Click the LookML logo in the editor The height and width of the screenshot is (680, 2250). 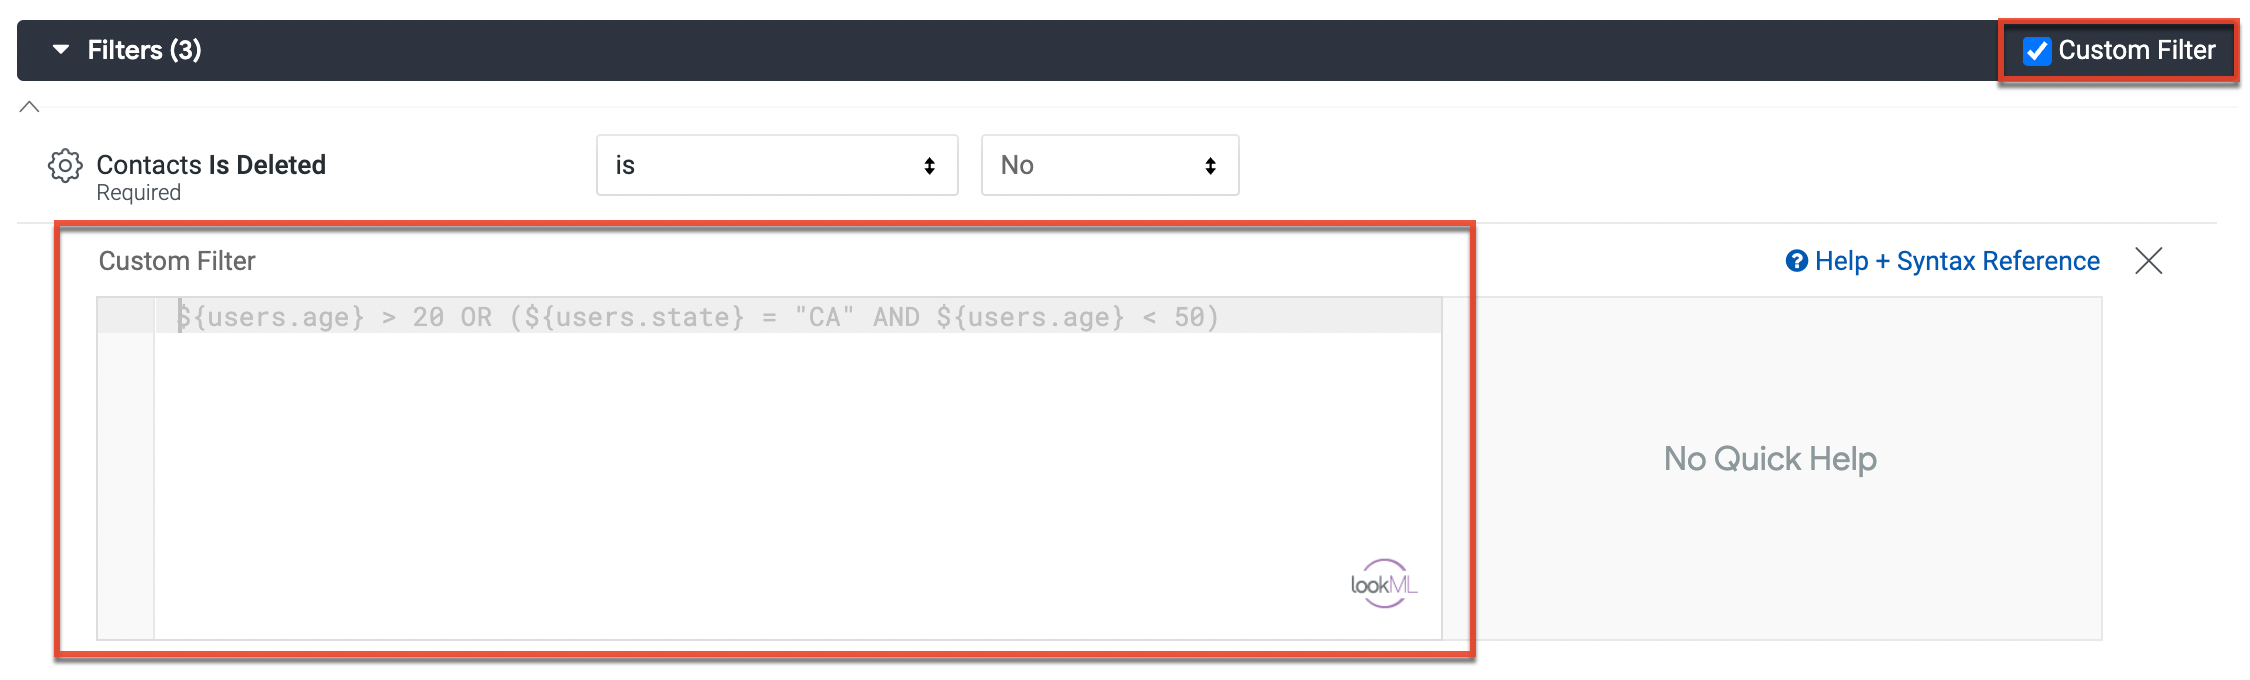1383,584
